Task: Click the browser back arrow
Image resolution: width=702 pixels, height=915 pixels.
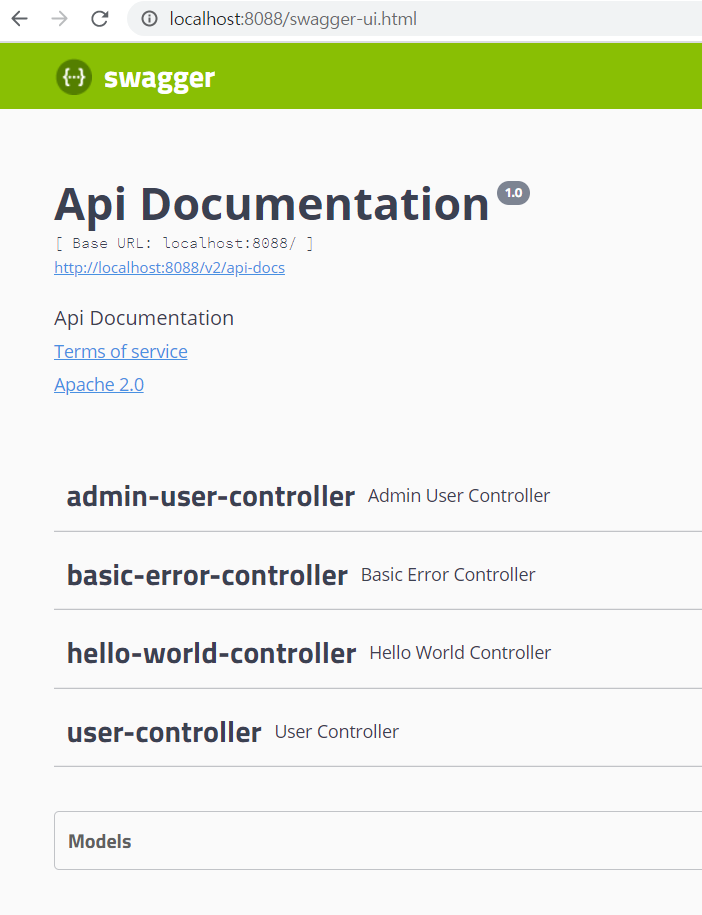Action: 20,19
